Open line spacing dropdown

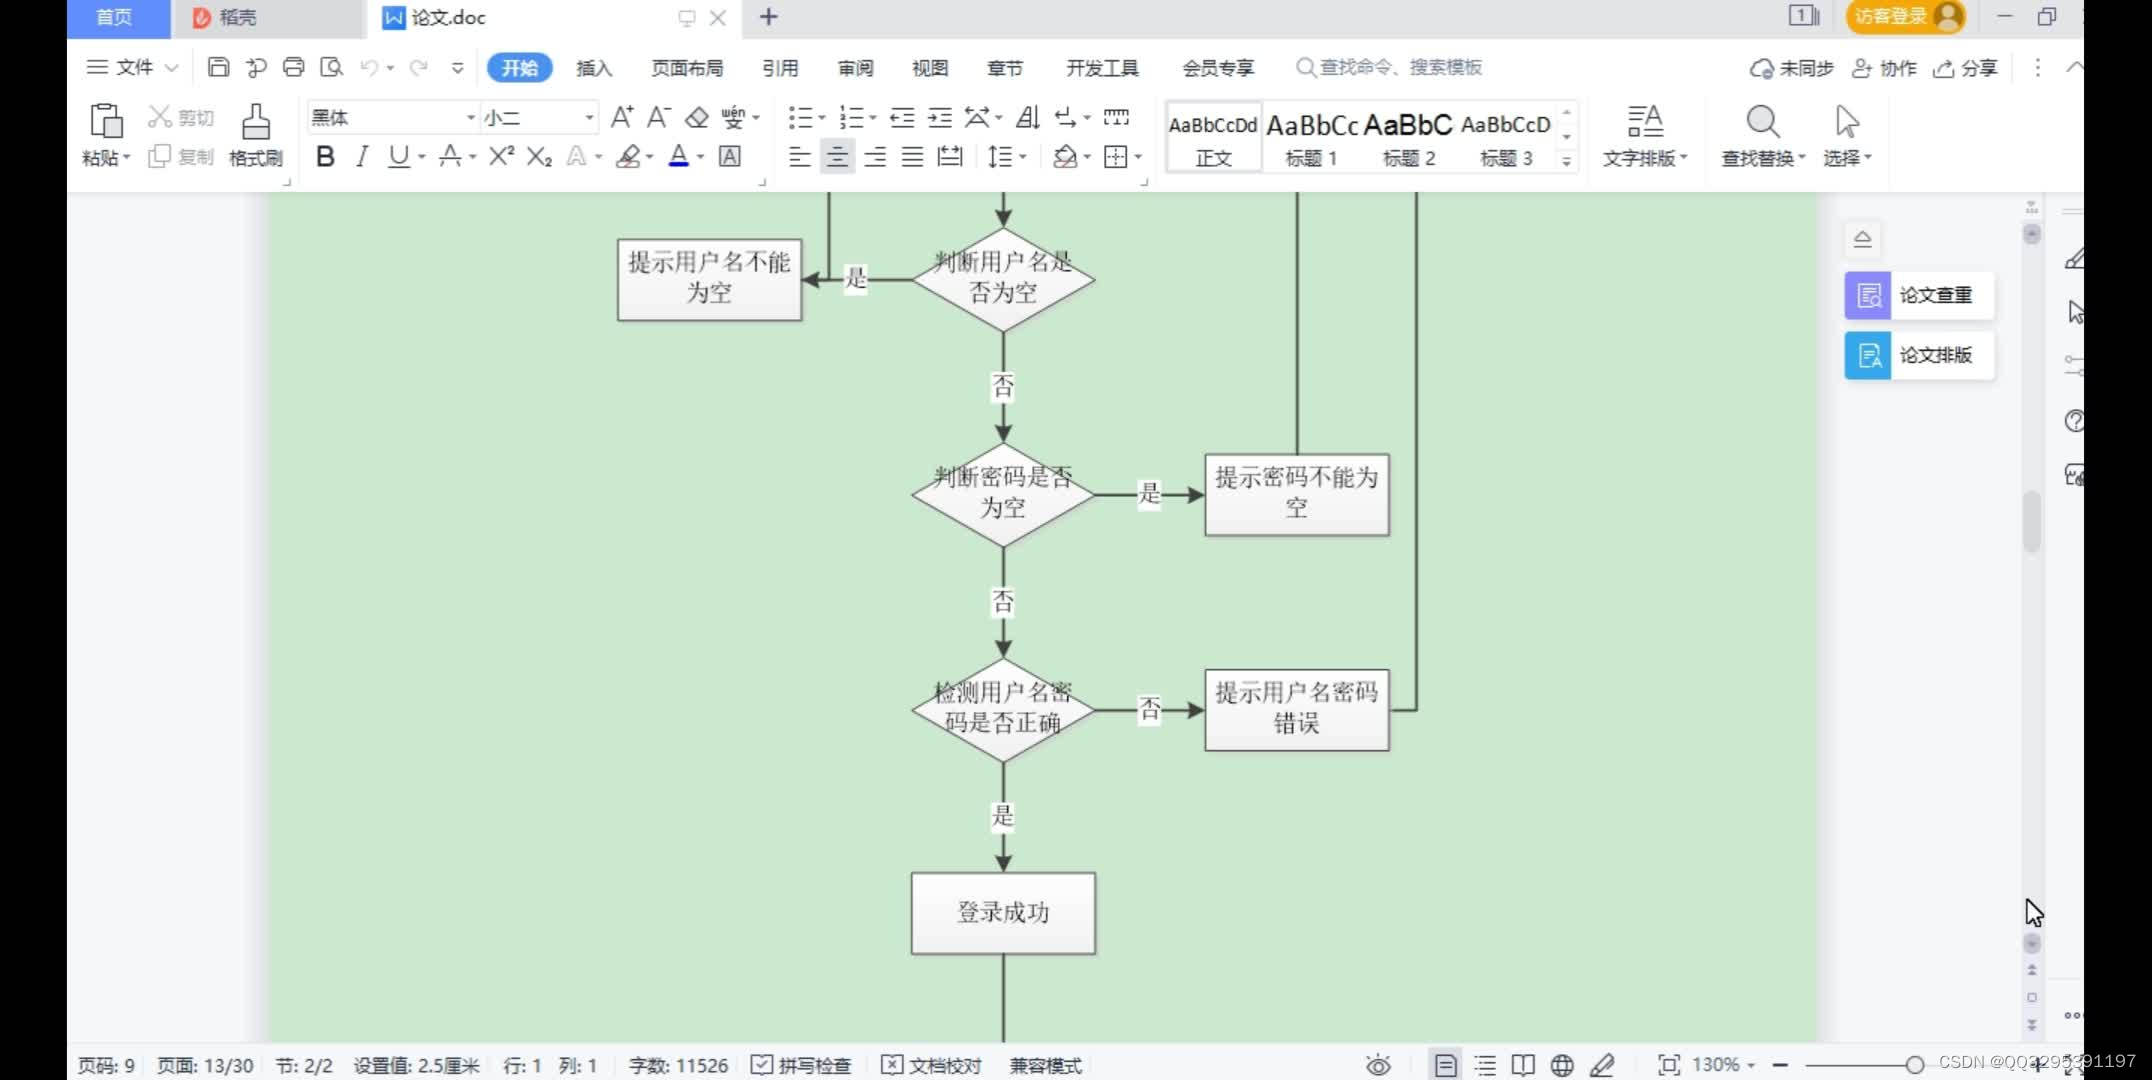point(1023,157)
